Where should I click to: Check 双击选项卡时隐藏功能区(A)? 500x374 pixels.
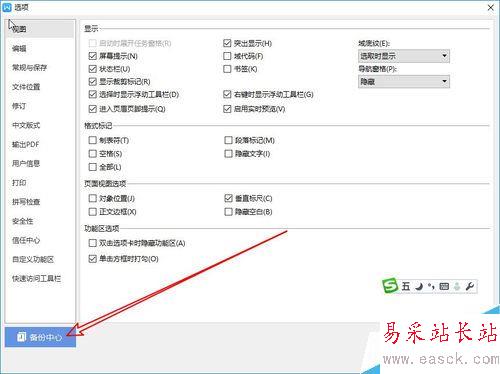93,243
